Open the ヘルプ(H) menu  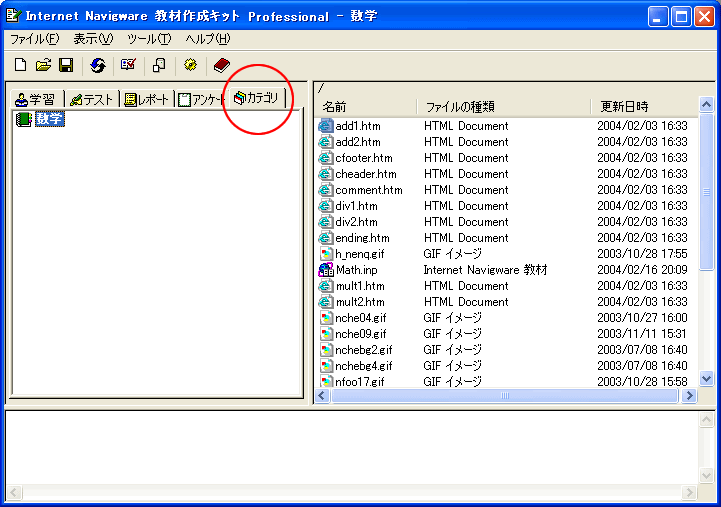(208, 39)
